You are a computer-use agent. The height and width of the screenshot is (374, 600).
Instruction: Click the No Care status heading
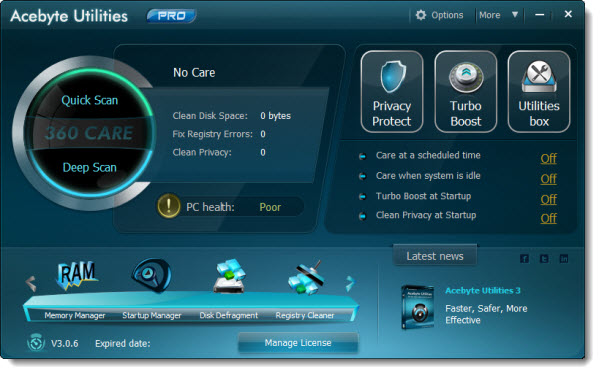(x=194, y=72)
